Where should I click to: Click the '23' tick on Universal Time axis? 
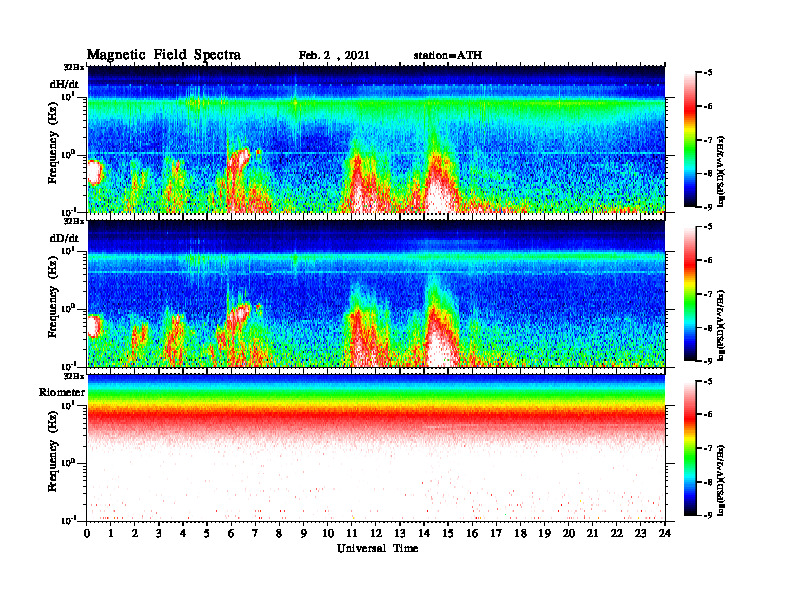(640, 533)
